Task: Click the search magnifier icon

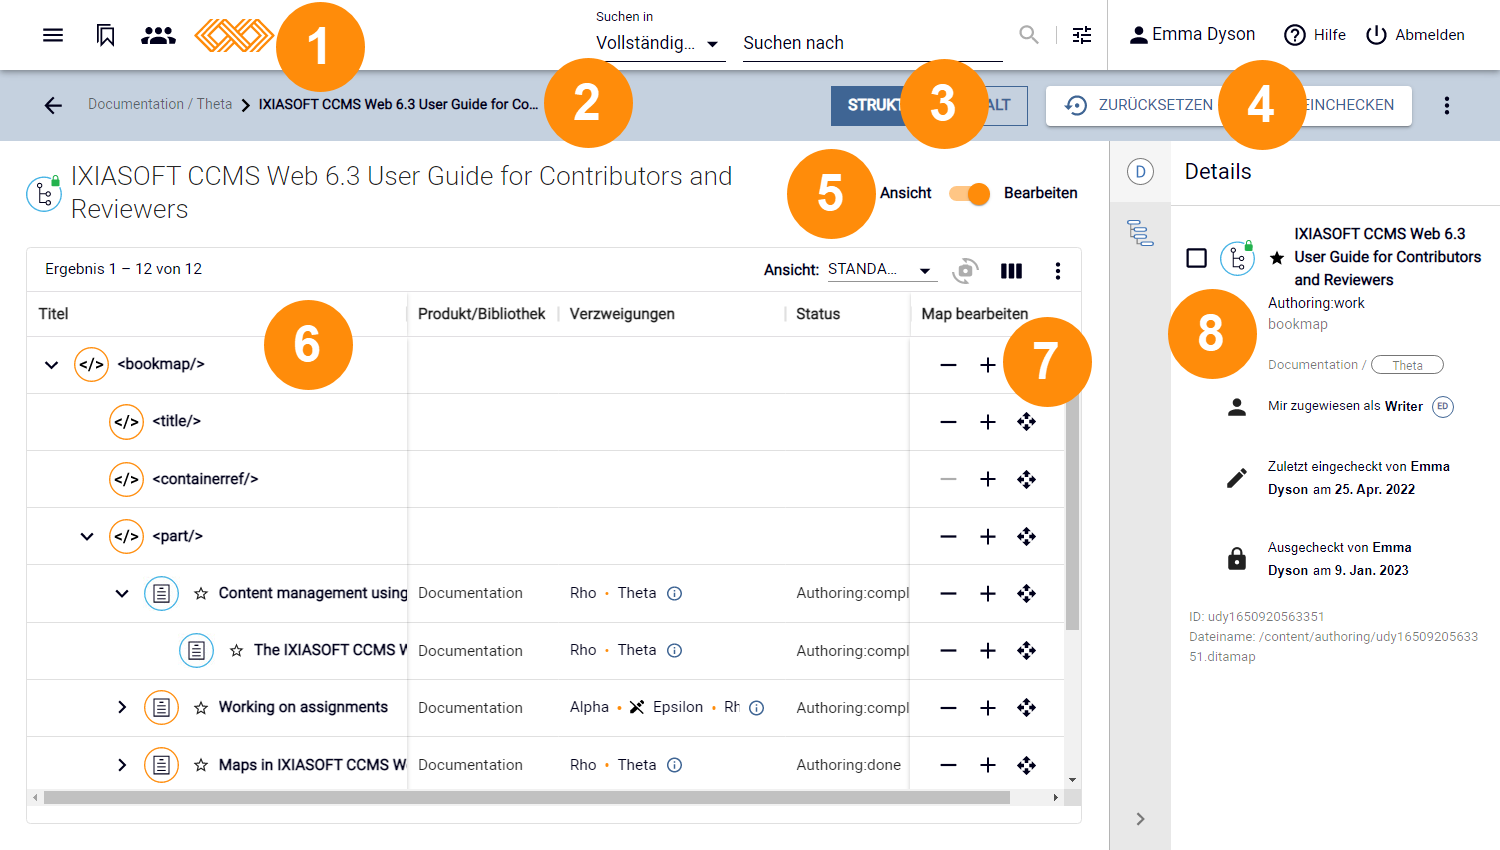Action: click(x=1029, y=35)
